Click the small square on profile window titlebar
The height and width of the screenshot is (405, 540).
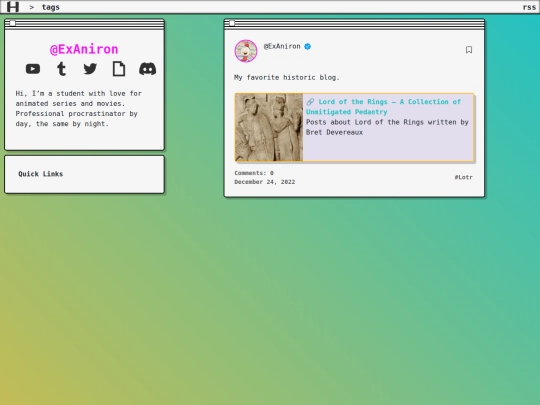click(x=12, y=23)
